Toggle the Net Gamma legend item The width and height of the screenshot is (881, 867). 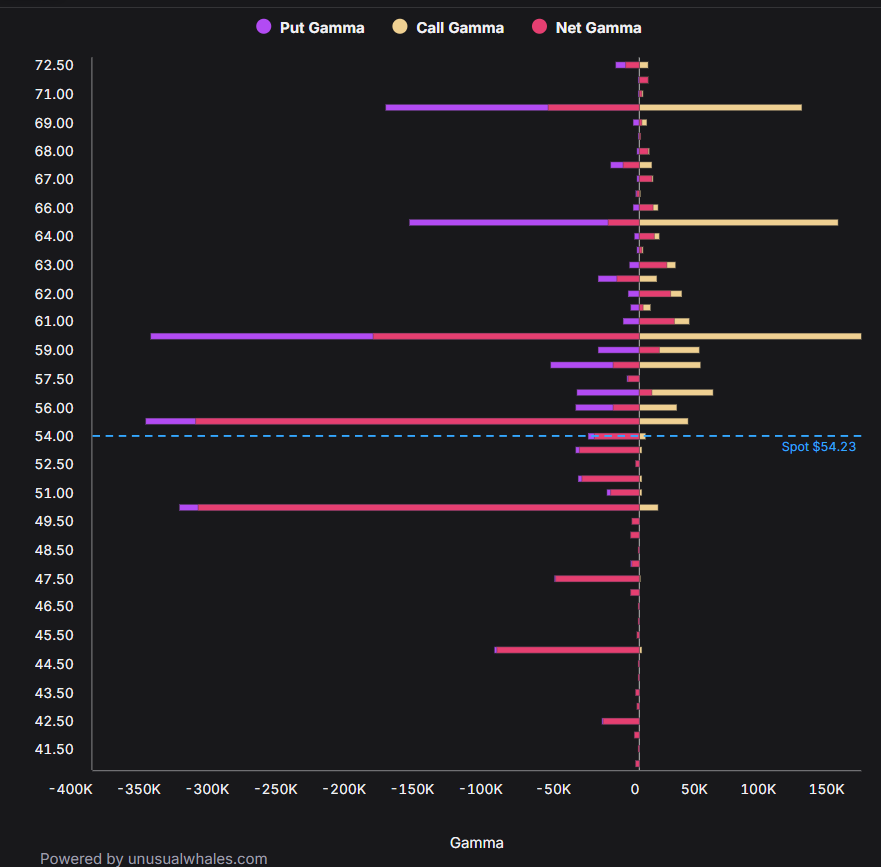(587, 28)
